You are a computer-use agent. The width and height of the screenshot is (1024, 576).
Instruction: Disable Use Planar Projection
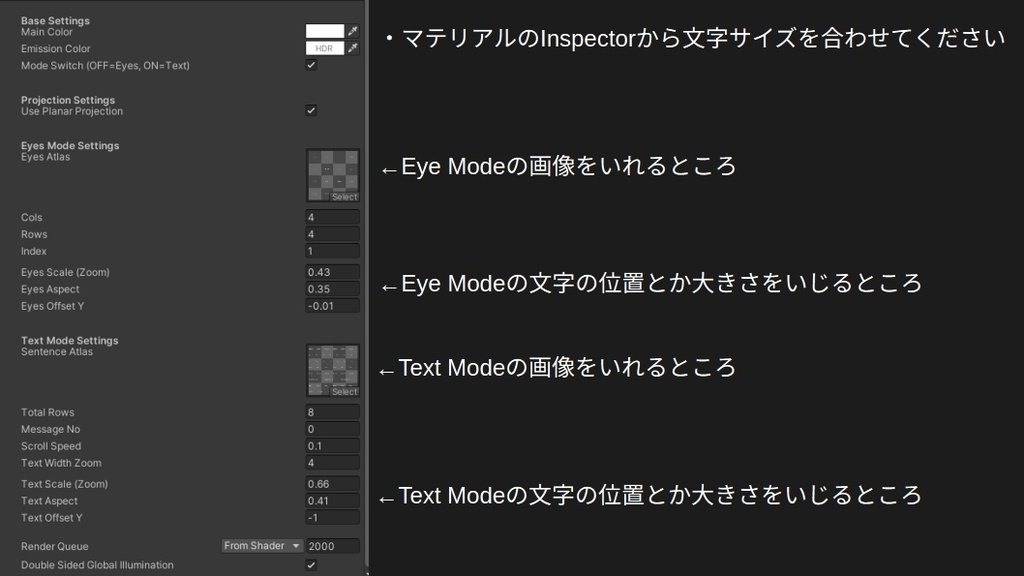coord(311,111)
